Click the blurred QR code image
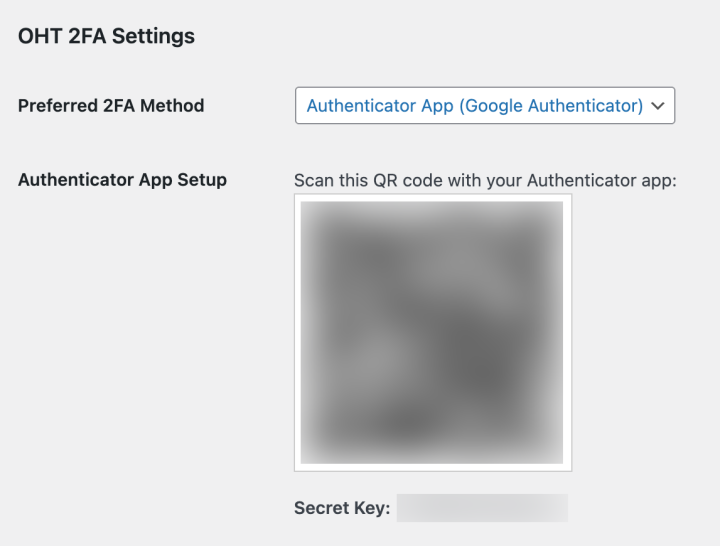Image resolution: width=720 pixels, height=546 pixels. 432,332
